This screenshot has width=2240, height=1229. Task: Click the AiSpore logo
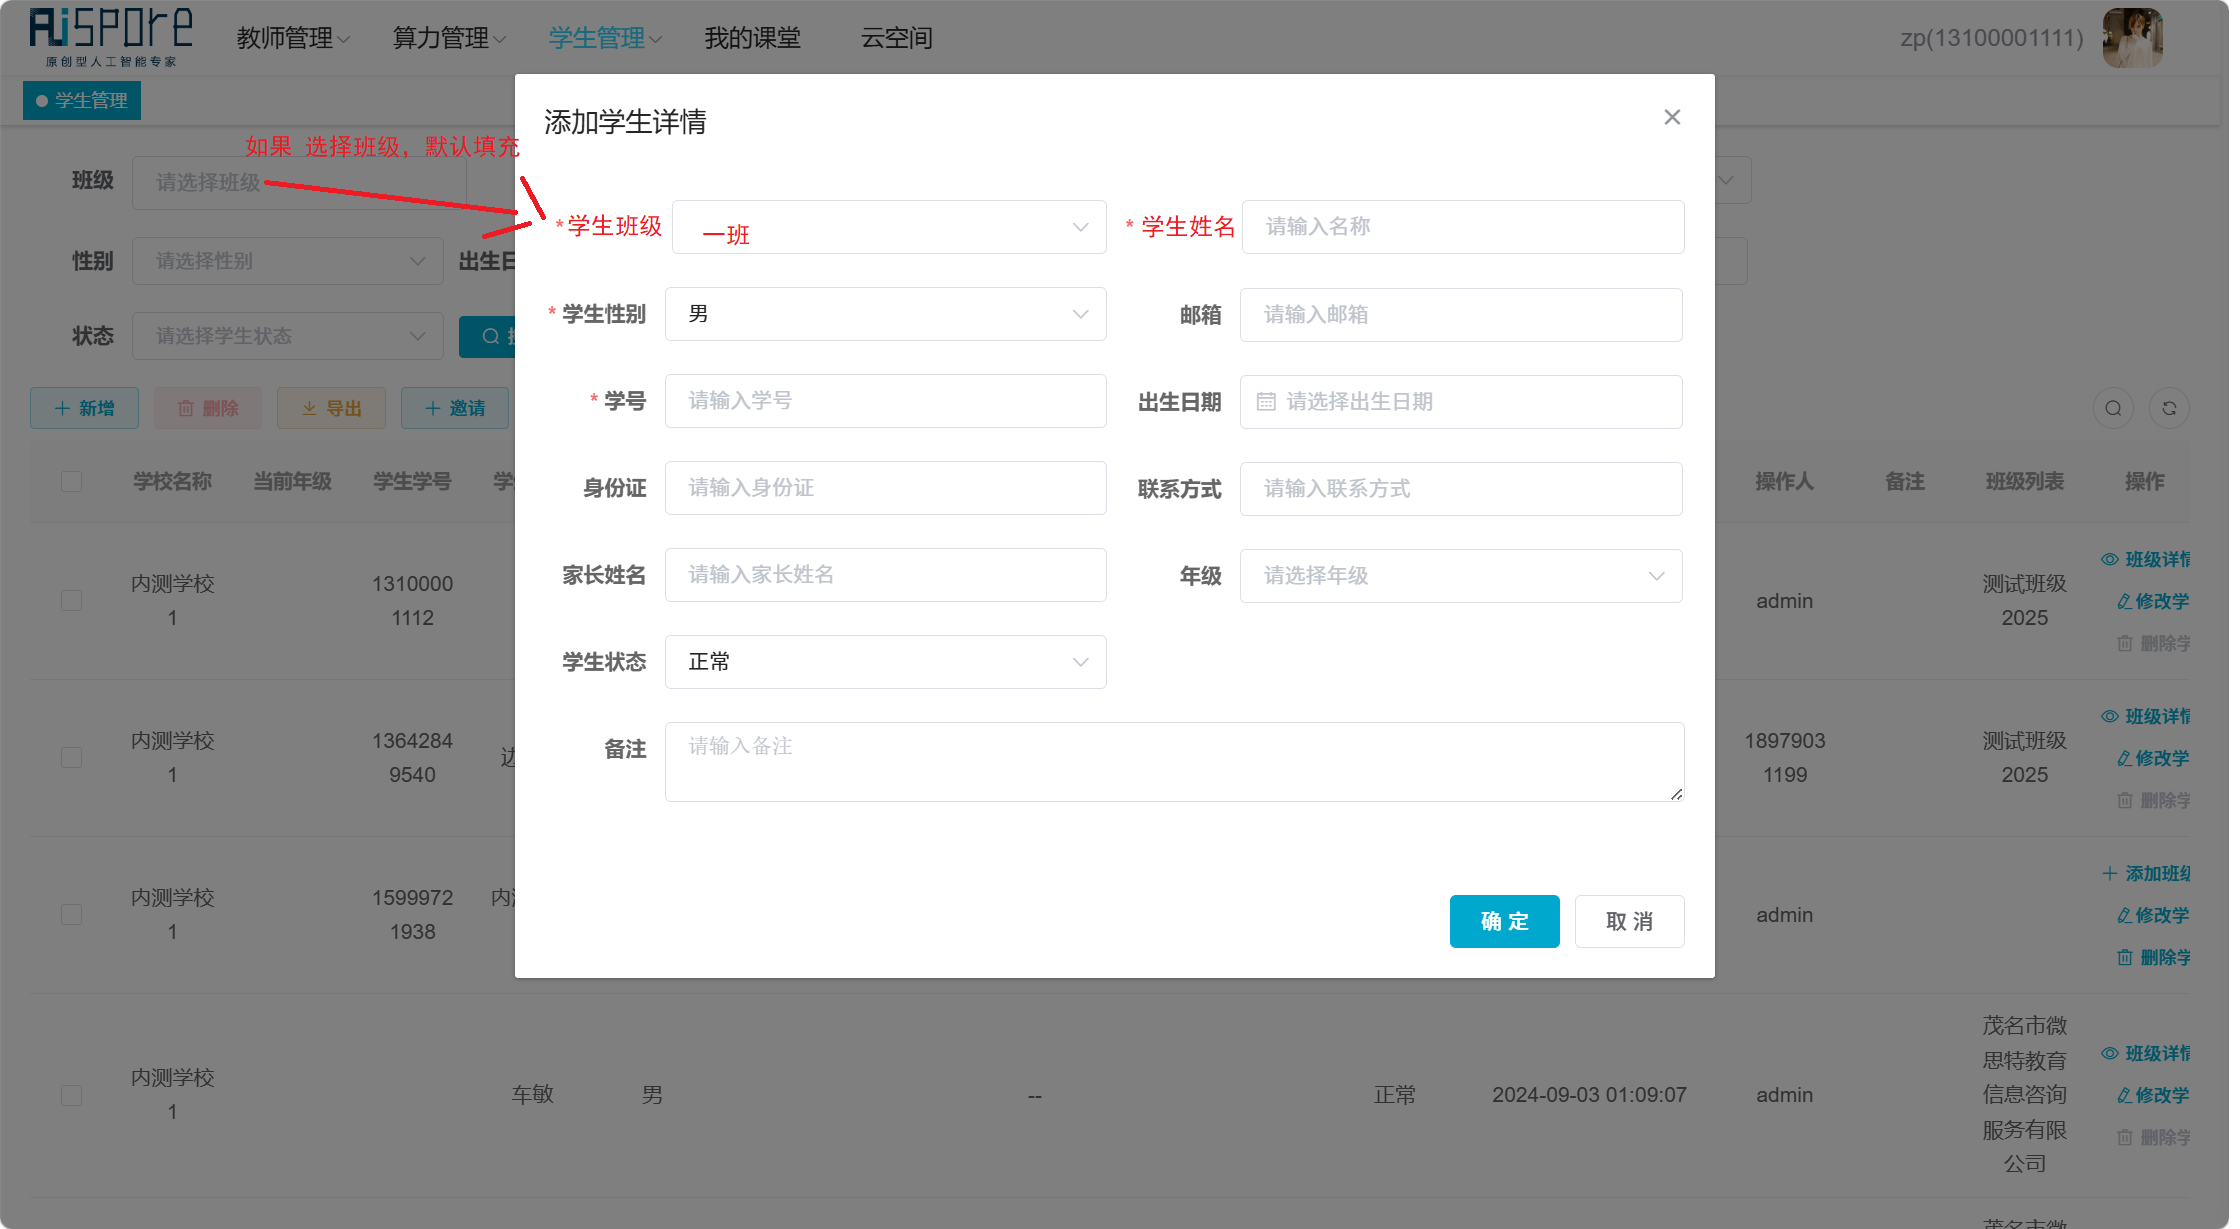click(x=110, y=37)
